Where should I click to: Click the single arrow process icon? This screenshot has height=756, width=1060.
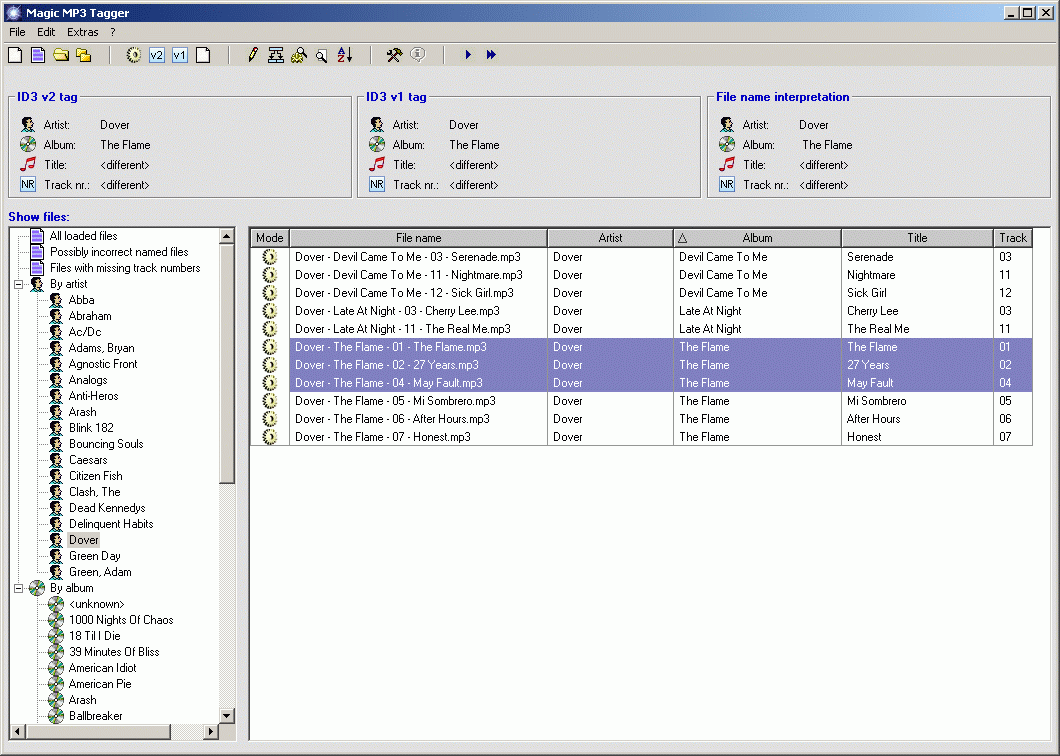(x=468, y=55)
